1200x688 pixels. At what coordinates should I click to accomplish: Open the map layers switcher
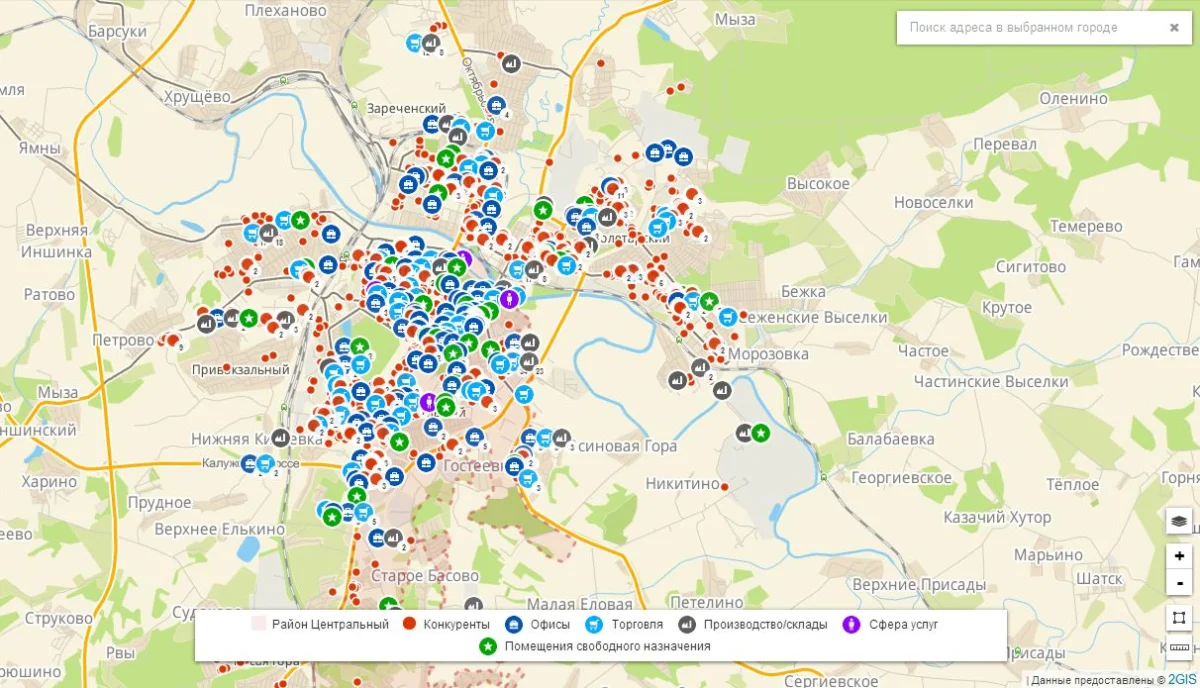tap(1179, 521)
